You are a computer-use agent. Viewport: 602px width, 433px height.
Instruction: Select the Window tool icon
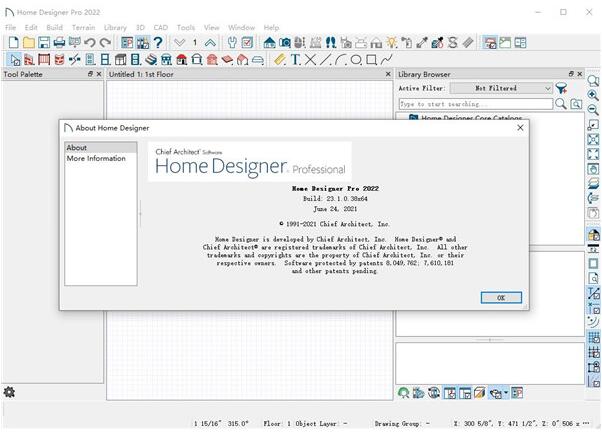105,59
